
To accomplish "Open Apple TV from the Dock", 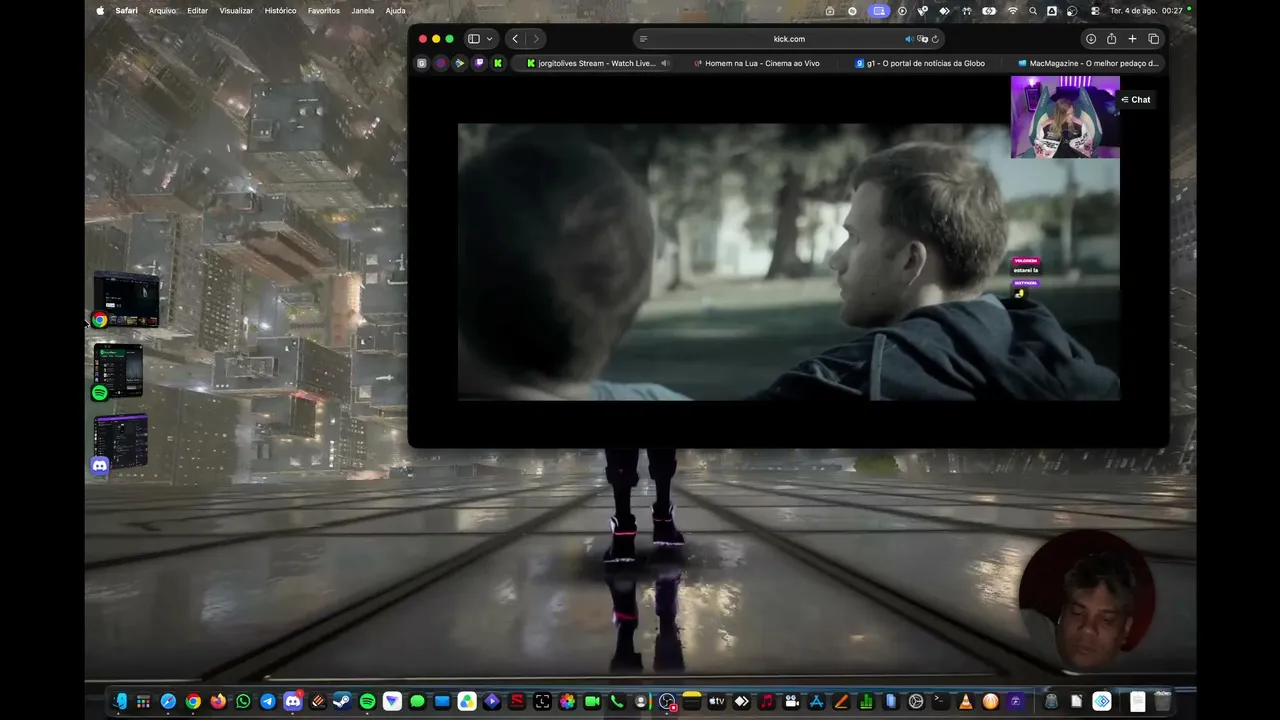I will coord(716,702).
